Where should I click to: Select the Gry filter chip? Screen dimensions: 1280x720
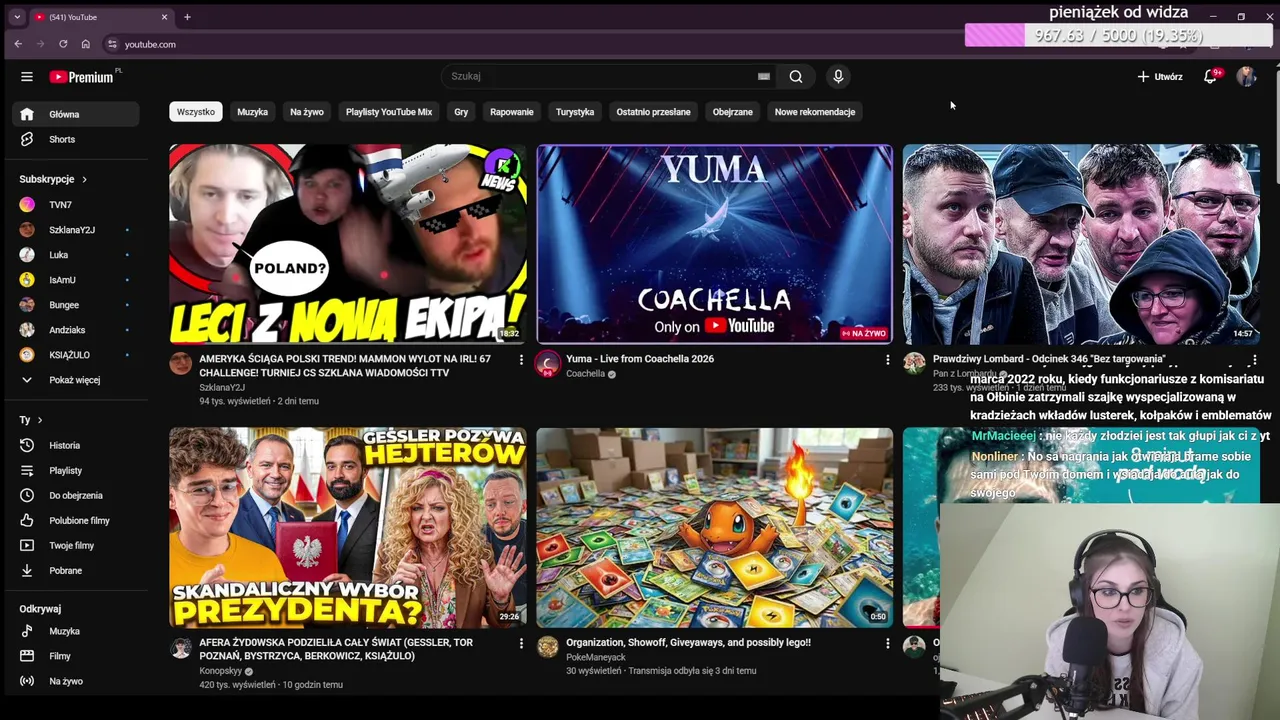461,112
